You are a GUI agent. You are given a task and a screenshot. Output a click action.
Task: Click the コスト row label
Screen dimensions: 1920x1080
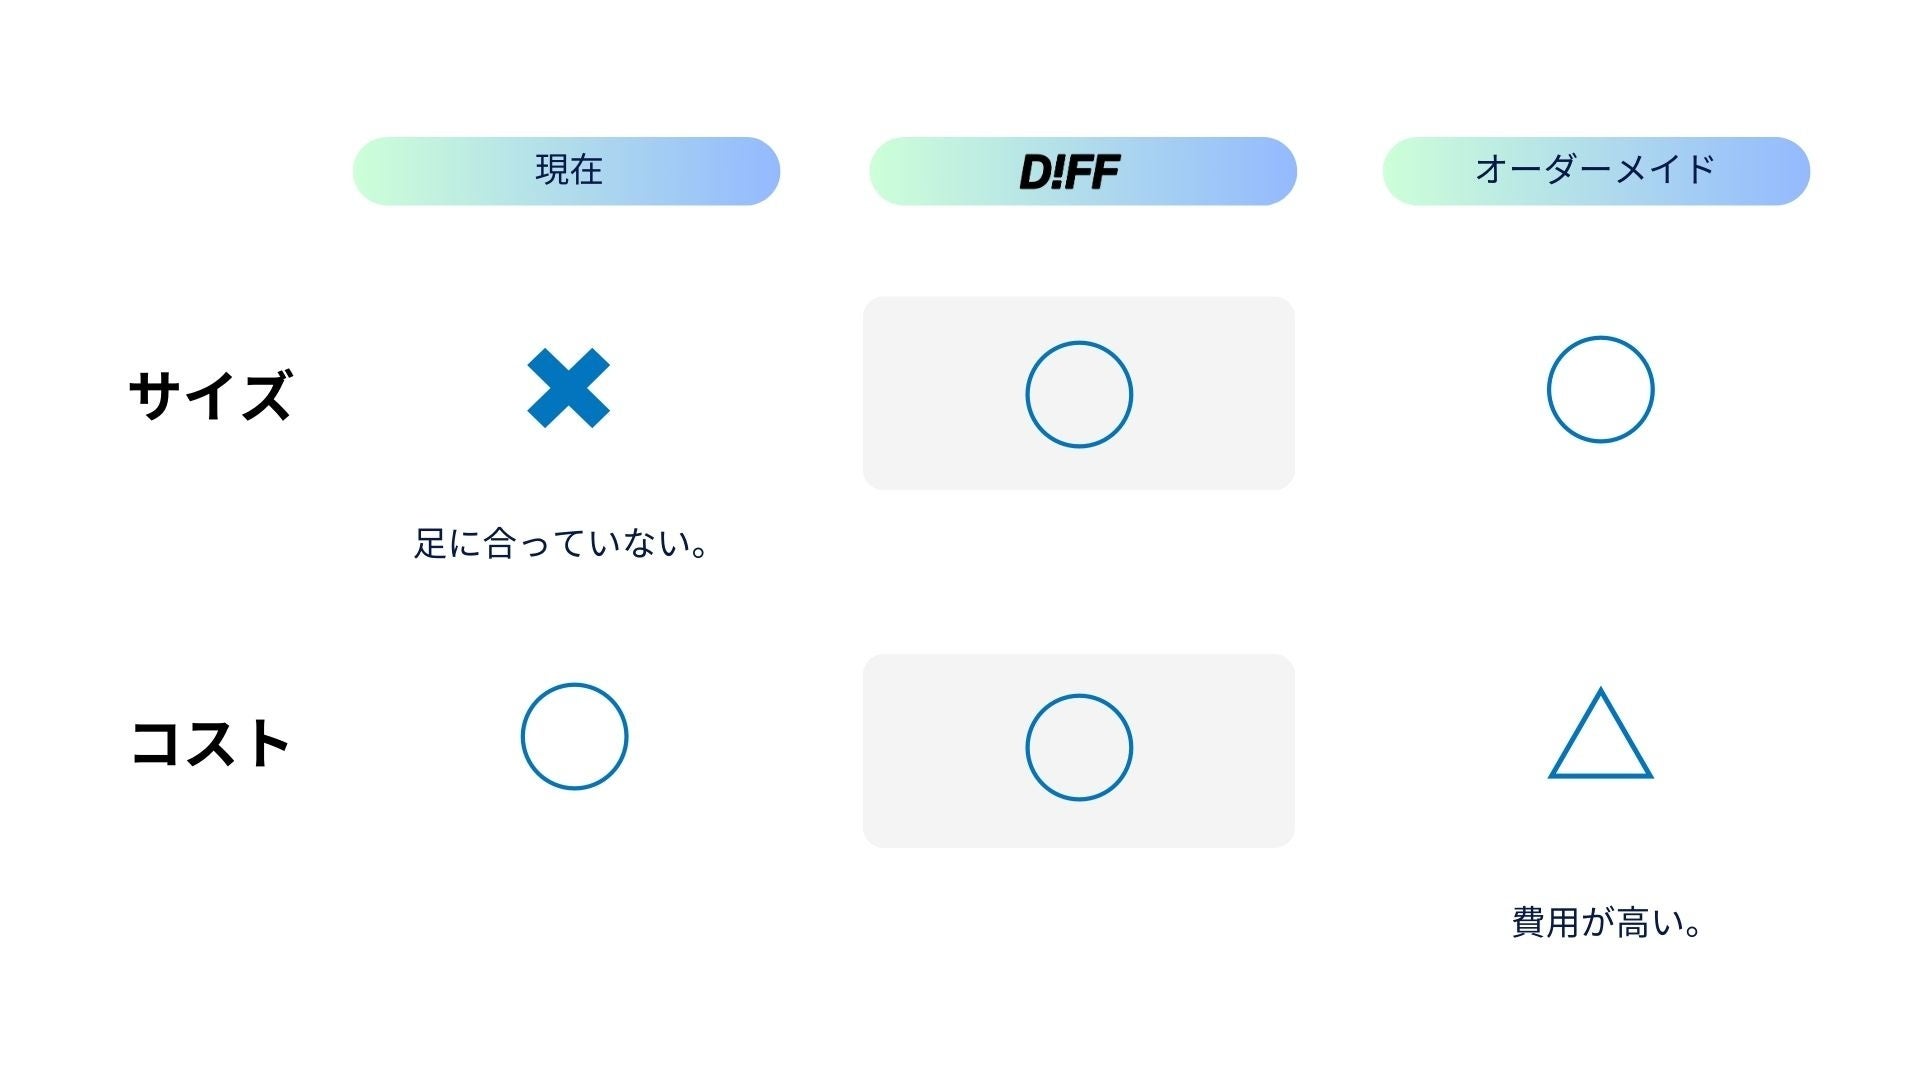pyautogui.click(x=210, y=744)
